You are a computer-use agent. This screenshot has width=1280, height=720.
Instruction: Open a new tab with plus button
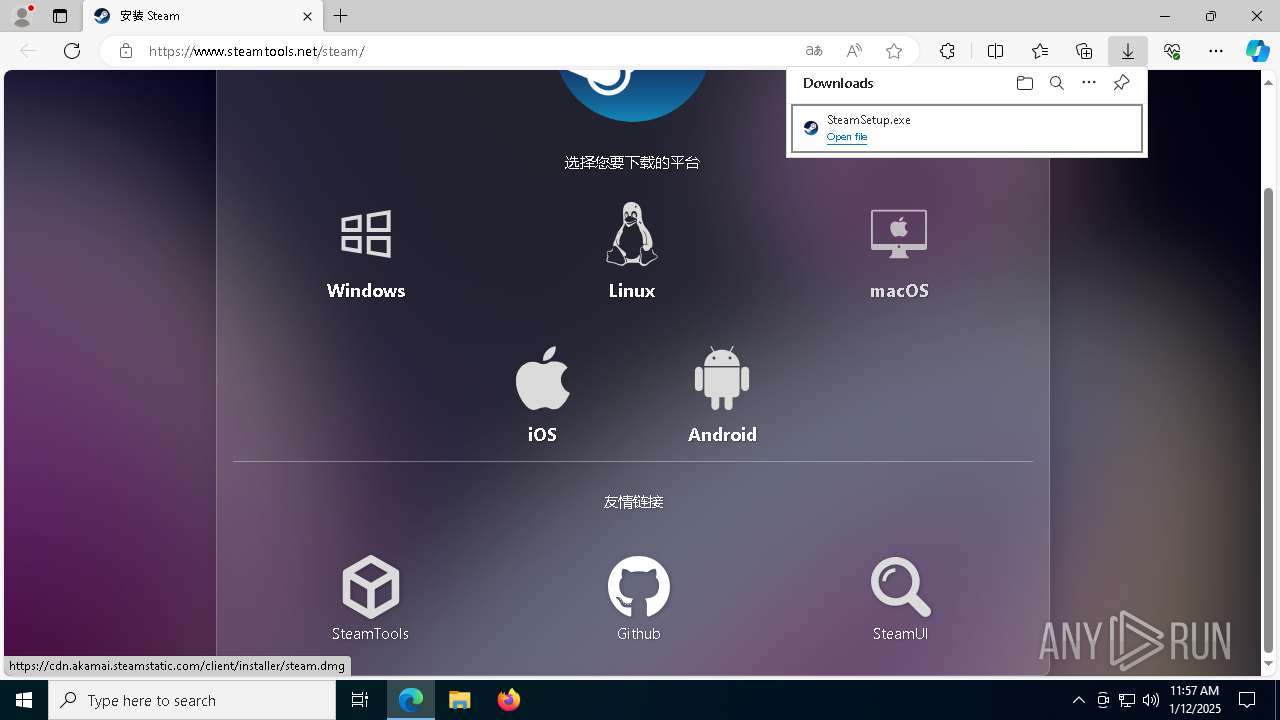[x=341, y=16]
